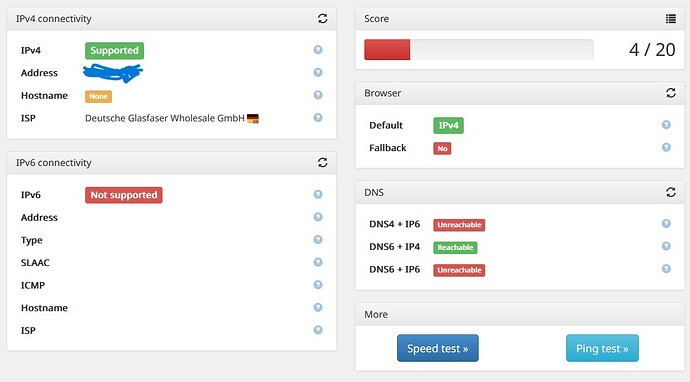This screenshot has width=690, height=382.
Task: Click the Fallback label
Action: (388, 148)
